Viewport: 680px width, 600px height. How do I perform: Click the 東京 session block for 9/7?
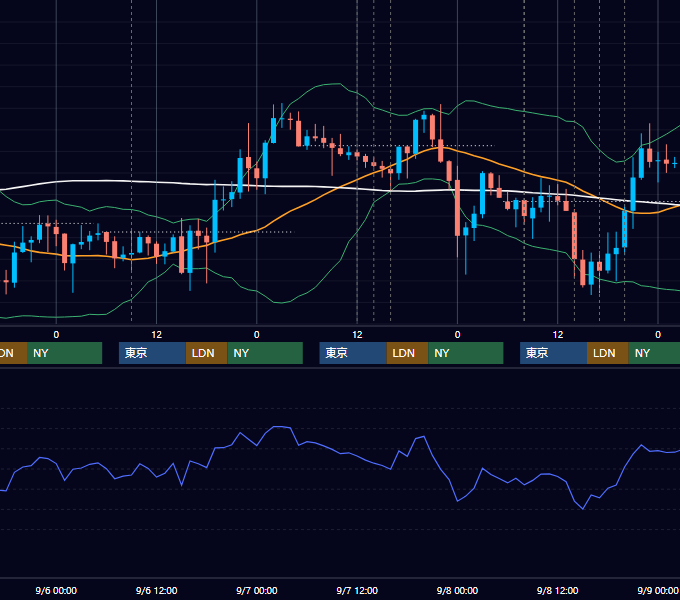pyautogui.click(x=353, y=353)
